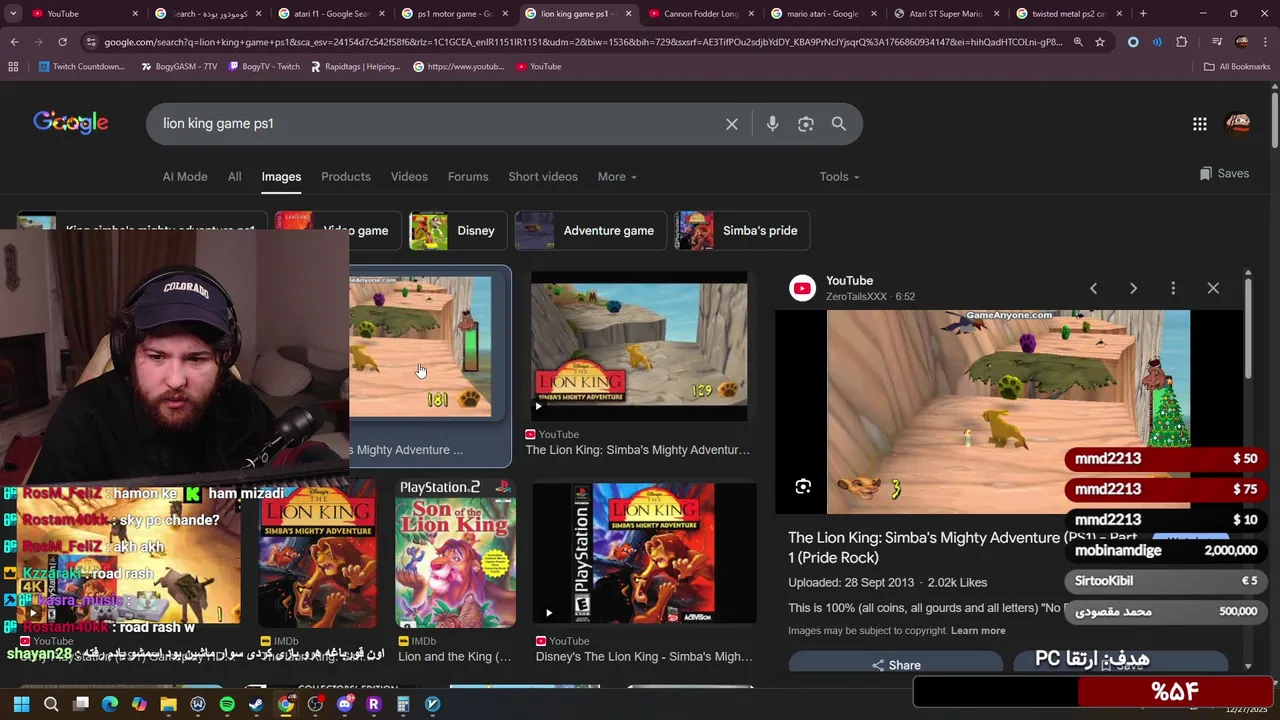Open the thumbnail showing 129 paw counter

tap(639, 347)
